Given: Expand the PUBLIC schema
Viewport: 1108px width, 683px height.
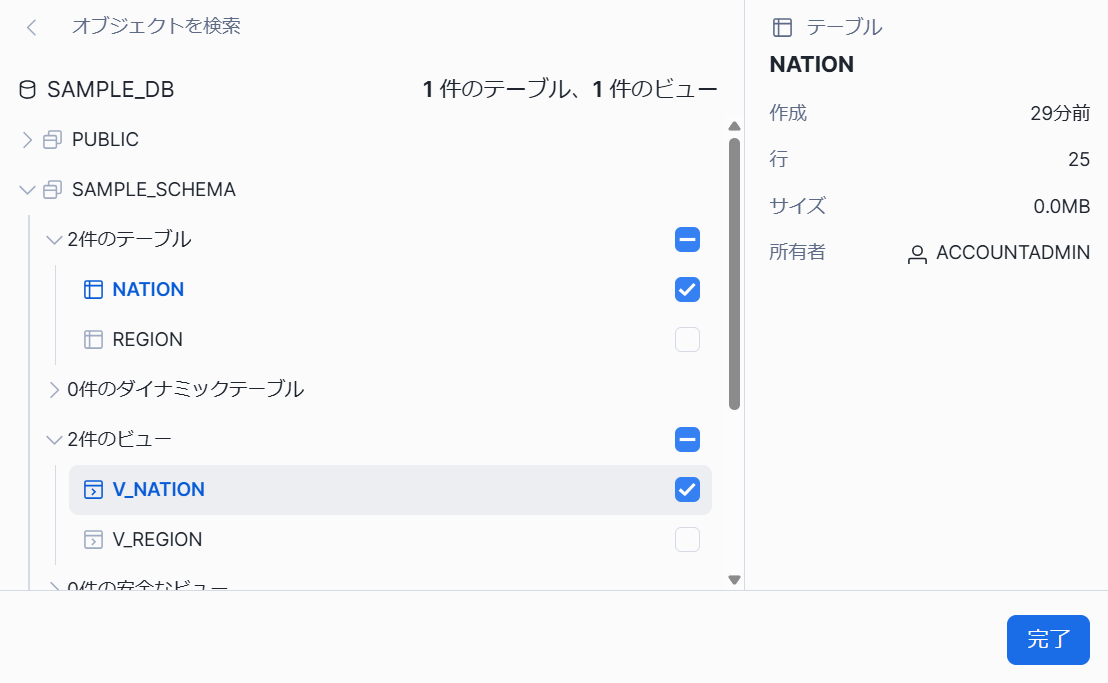Looking at the screenshot, I should (25, 139).
